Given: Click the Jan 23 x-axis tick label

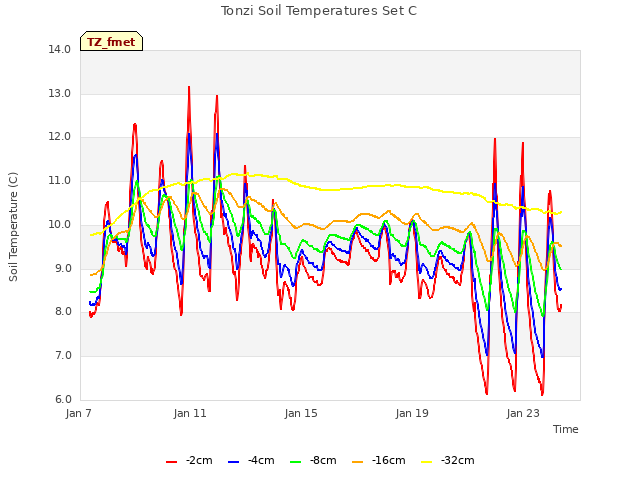Looking at the screenshot, I should click(523, 413).
